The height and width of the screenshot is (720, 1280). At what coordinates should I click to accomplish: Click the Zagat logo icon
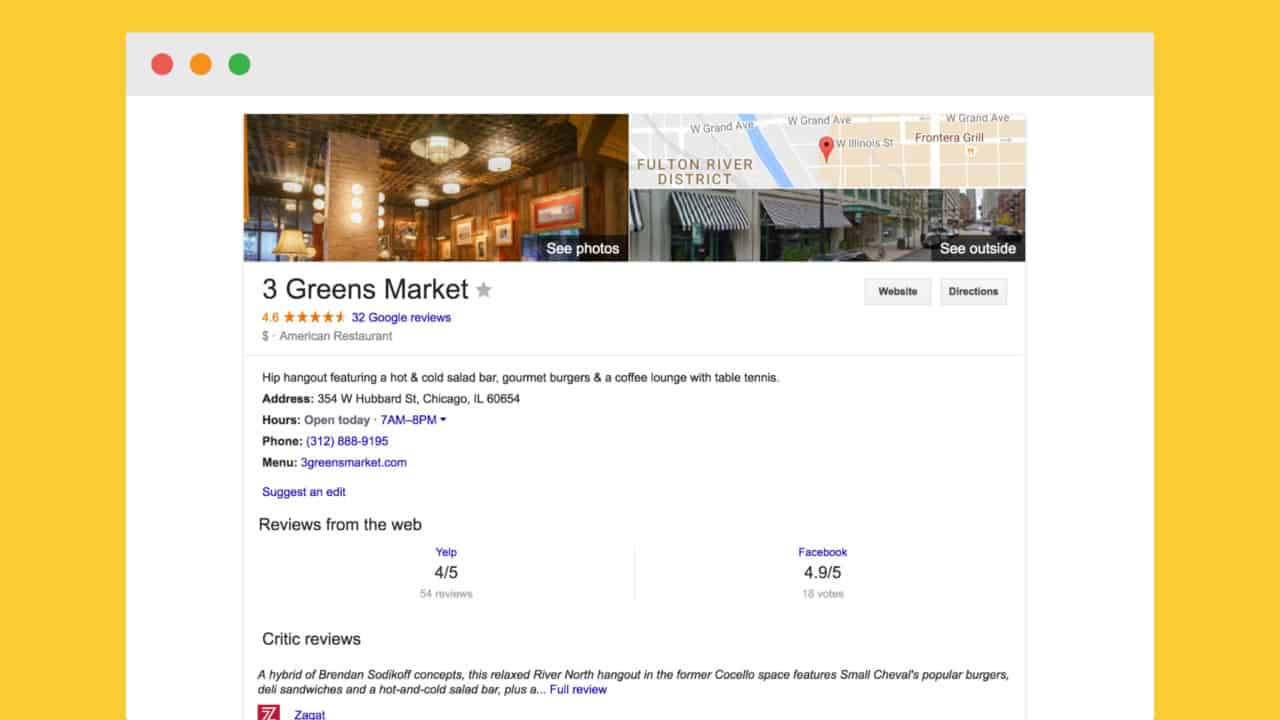(x=269, y=713)
